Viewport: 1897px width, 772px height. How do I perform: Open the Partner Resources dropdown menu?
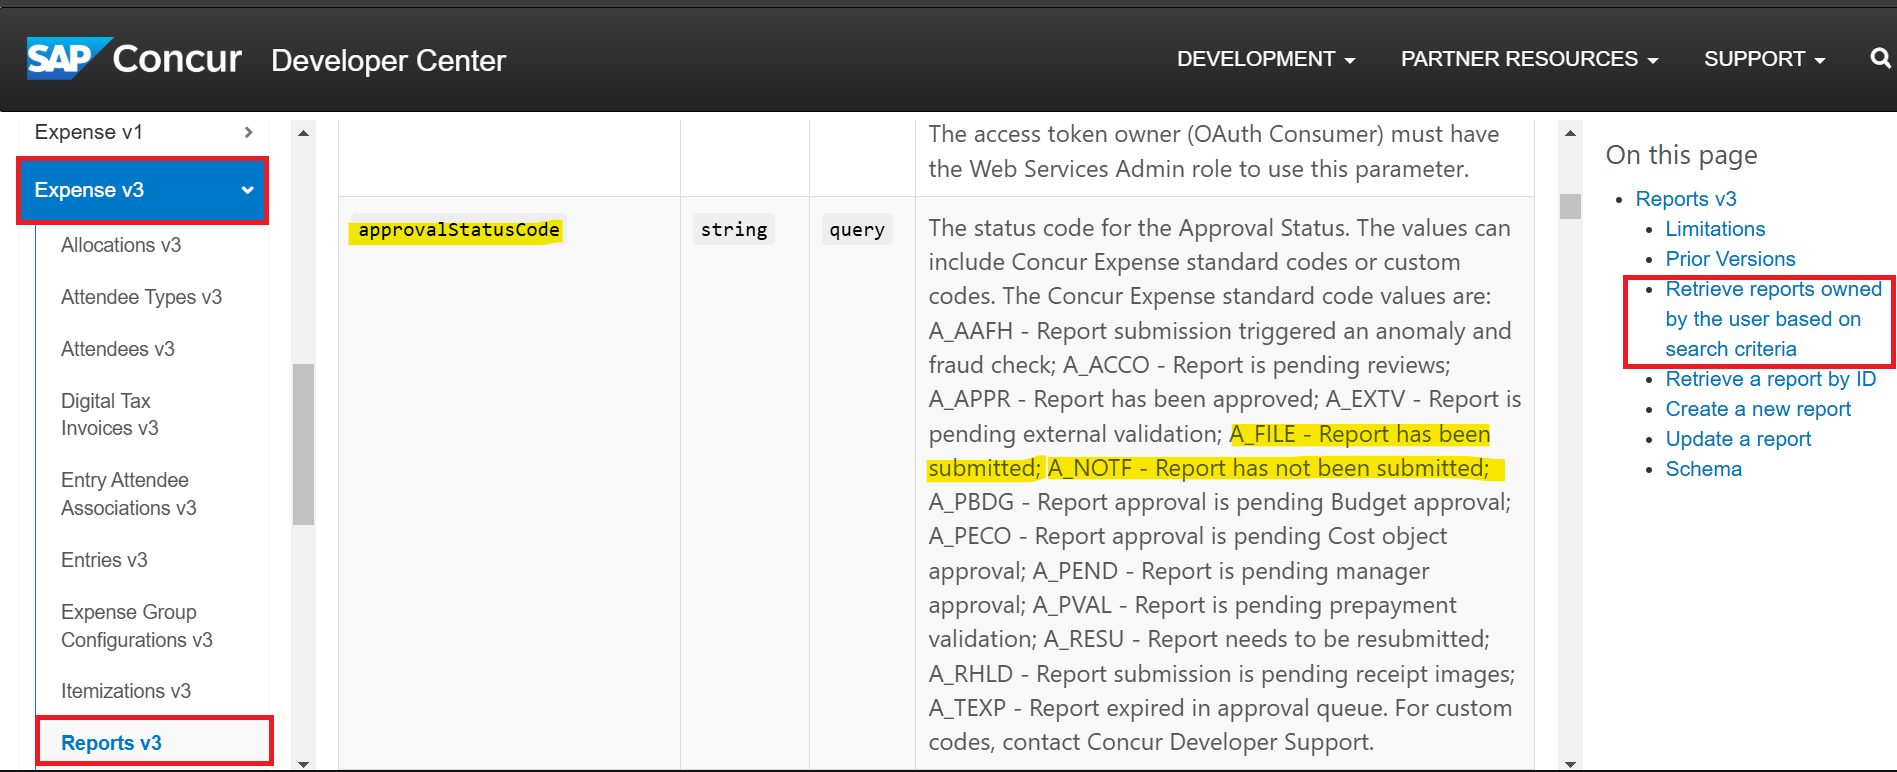[1528, 59]
